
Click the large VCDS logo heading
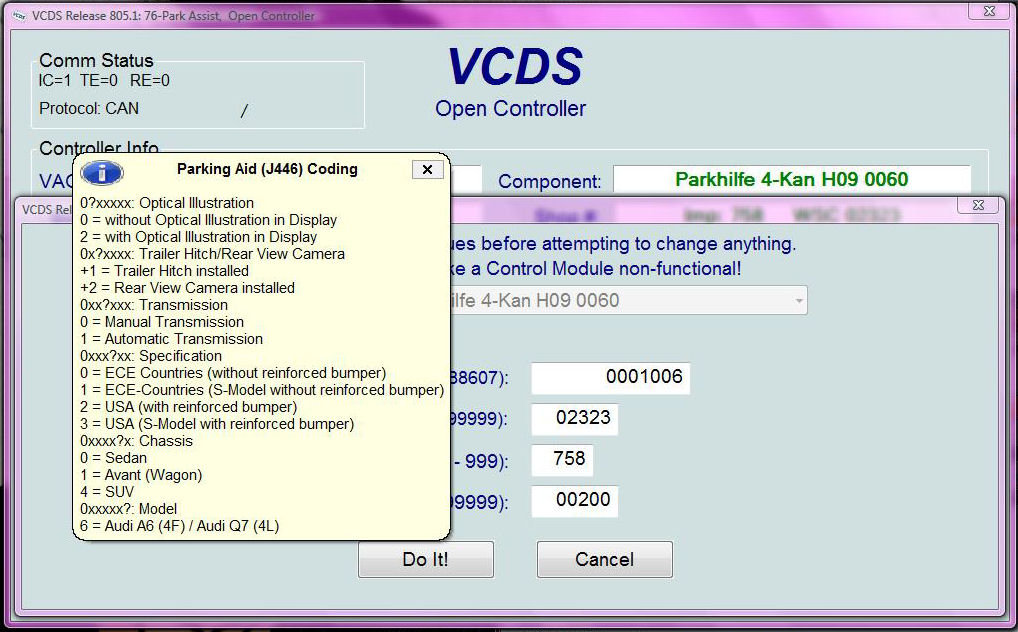(513, 67)
